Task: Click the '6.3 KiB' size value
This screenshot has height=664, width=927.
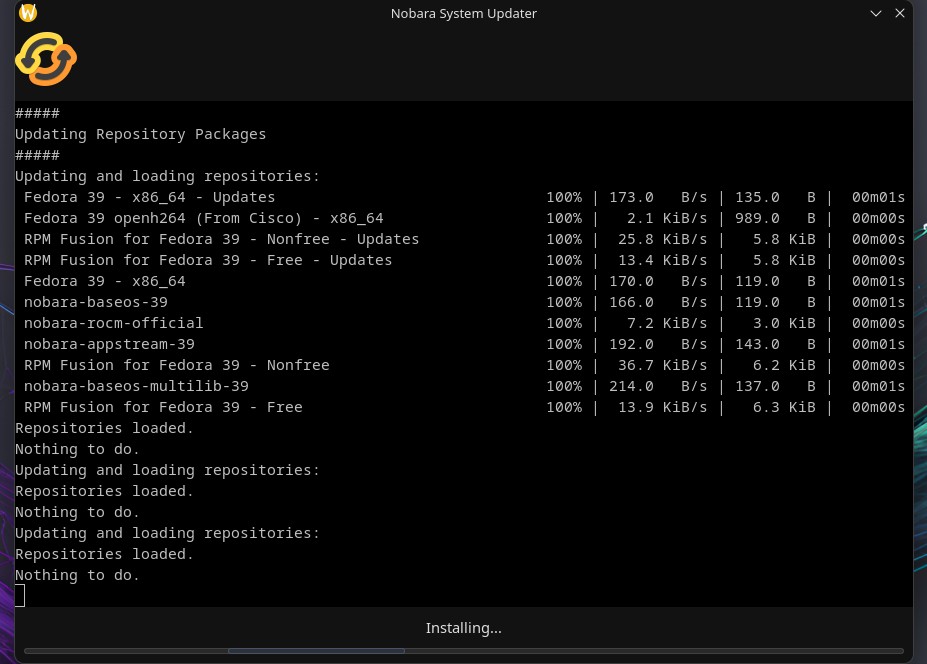Action: [784, 407]
